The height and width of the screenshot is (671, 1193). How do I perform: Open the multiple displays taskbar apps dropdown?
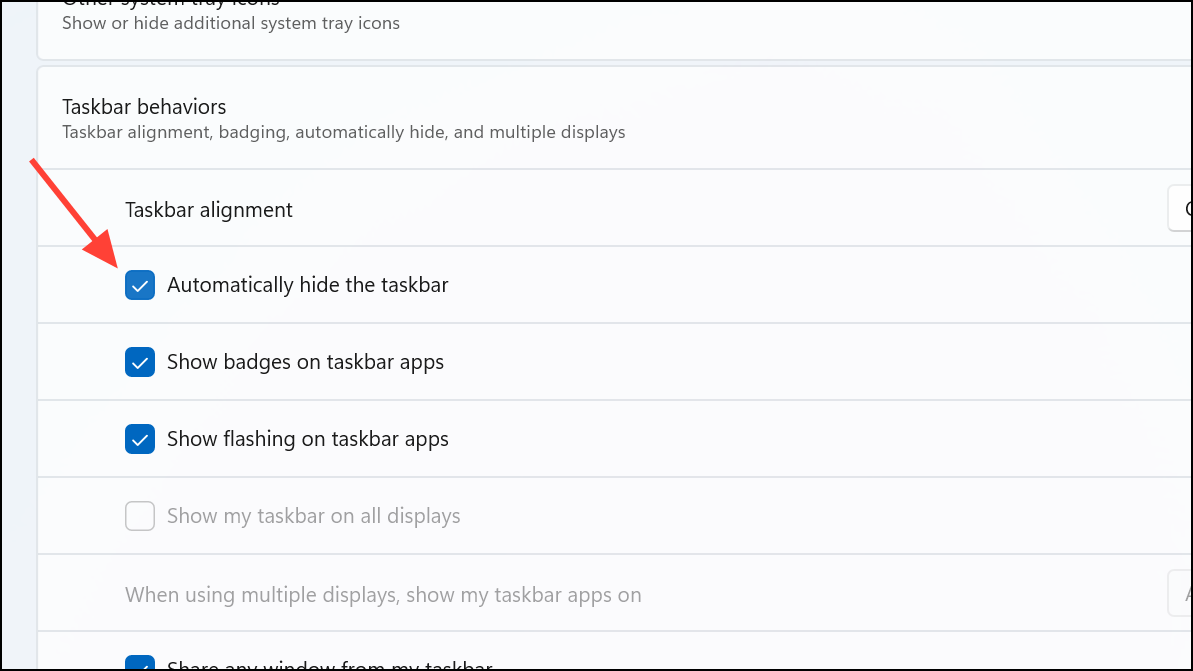(x=1180, y=594)
